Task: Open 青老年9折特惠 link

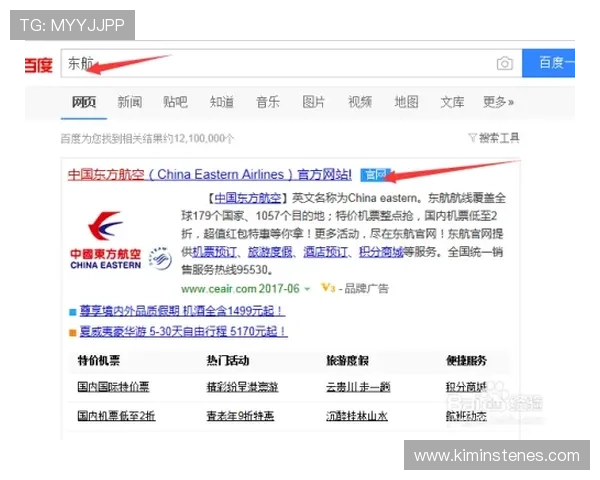Action: click(240, 416)
